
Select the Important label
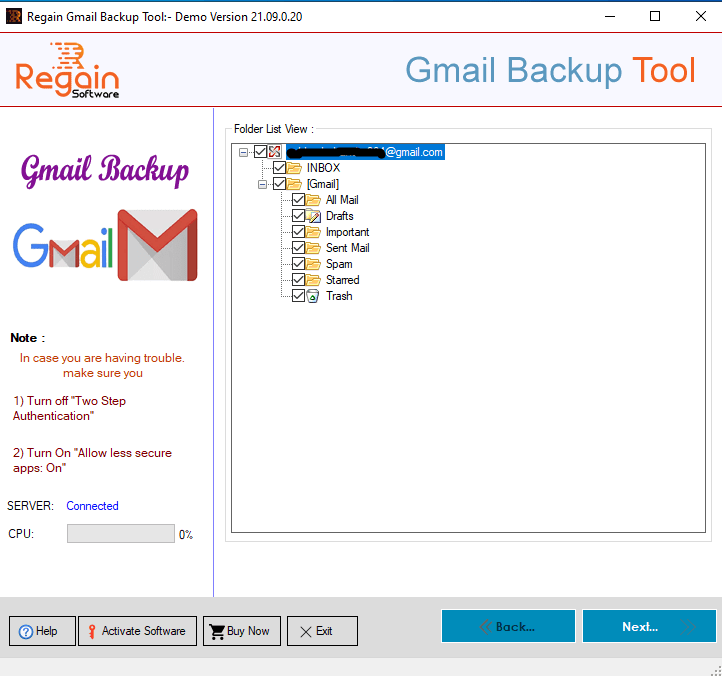348,232
